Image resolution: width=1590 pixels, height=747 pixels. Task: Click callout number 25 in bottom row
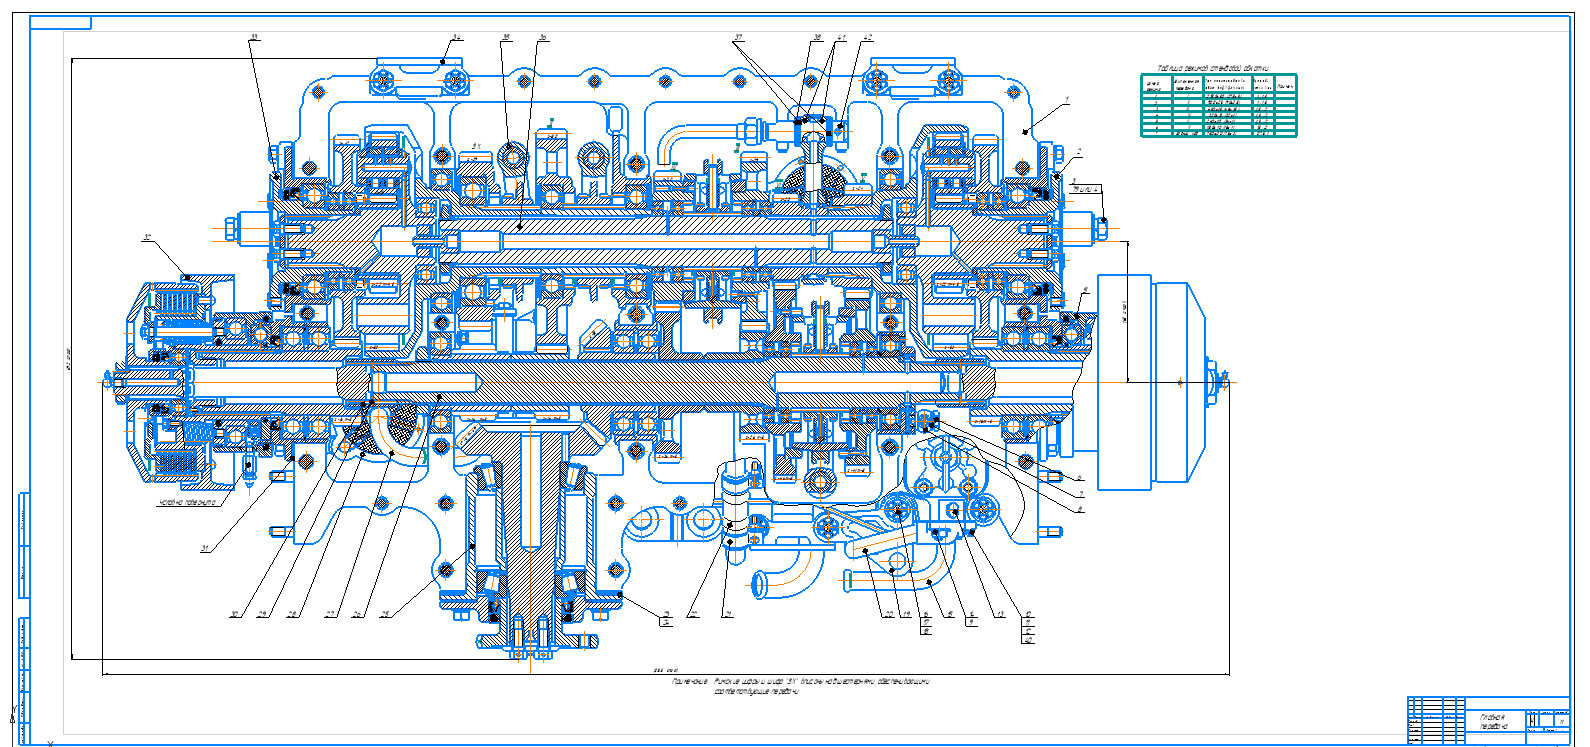[x=385, y=614]
